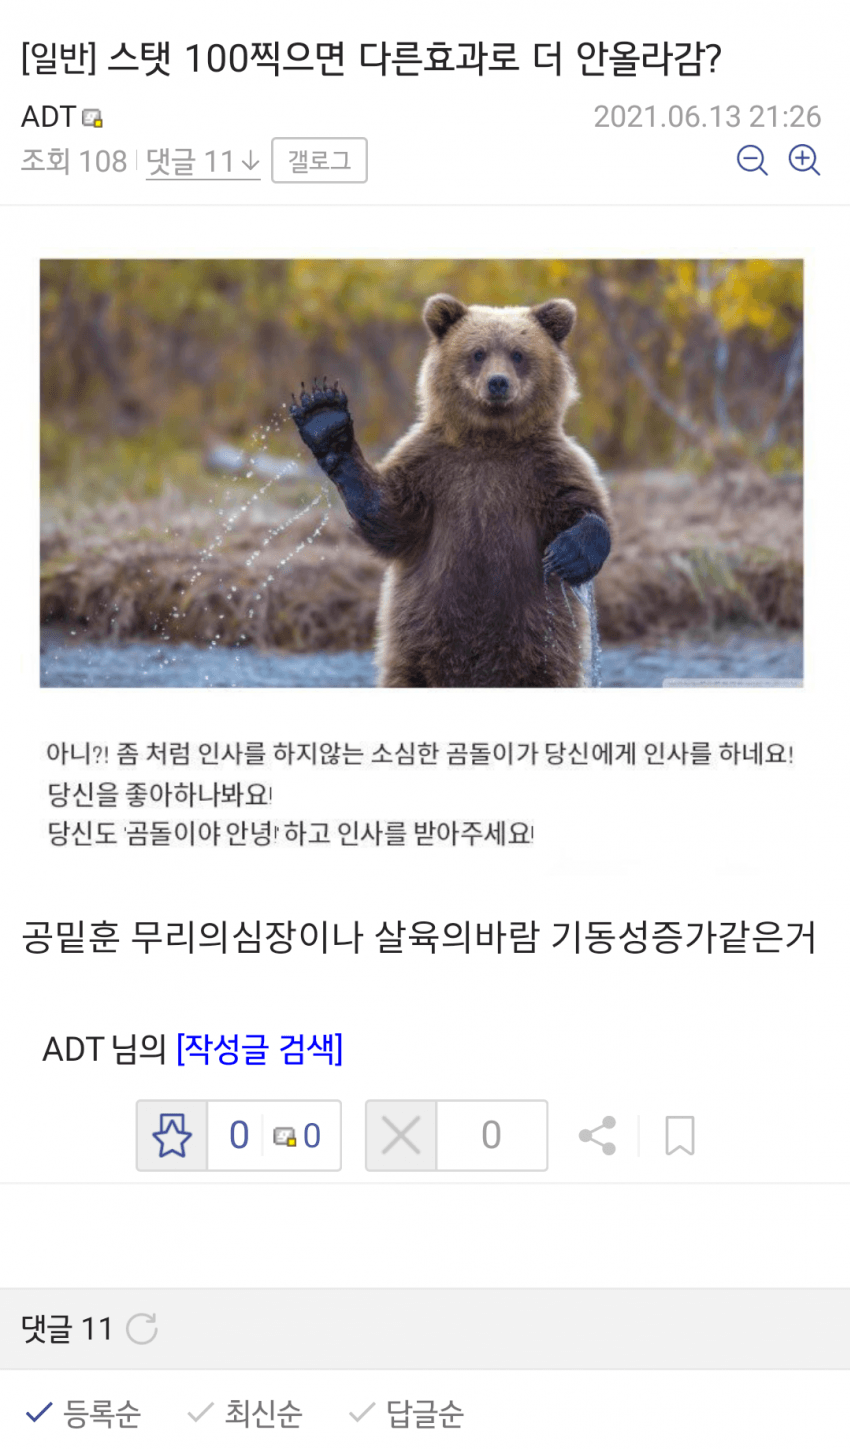
Task: Downvote post with X icon
Action: pos(401,1135)
